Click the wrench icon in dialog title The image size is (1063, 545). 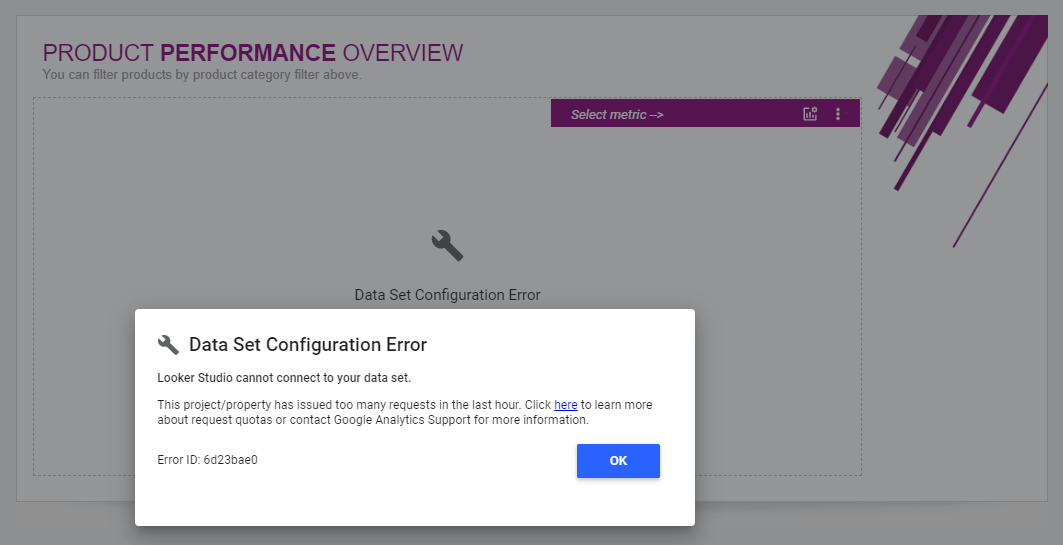tap(168, 344)
